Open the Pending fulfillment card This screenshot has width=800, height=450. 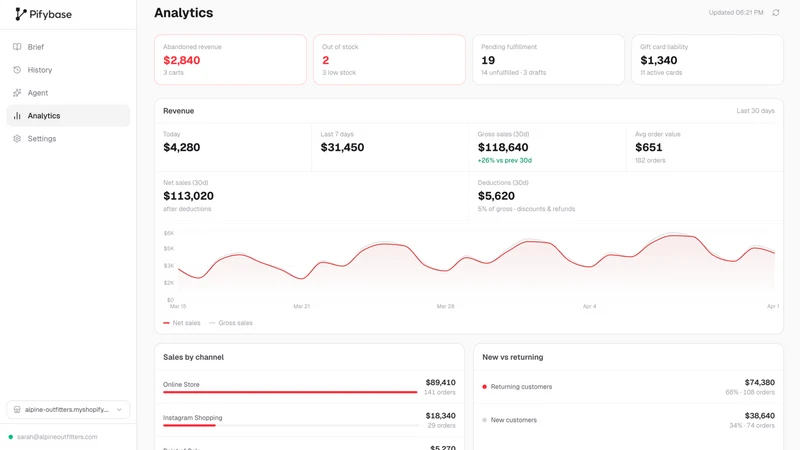[548, 60]
